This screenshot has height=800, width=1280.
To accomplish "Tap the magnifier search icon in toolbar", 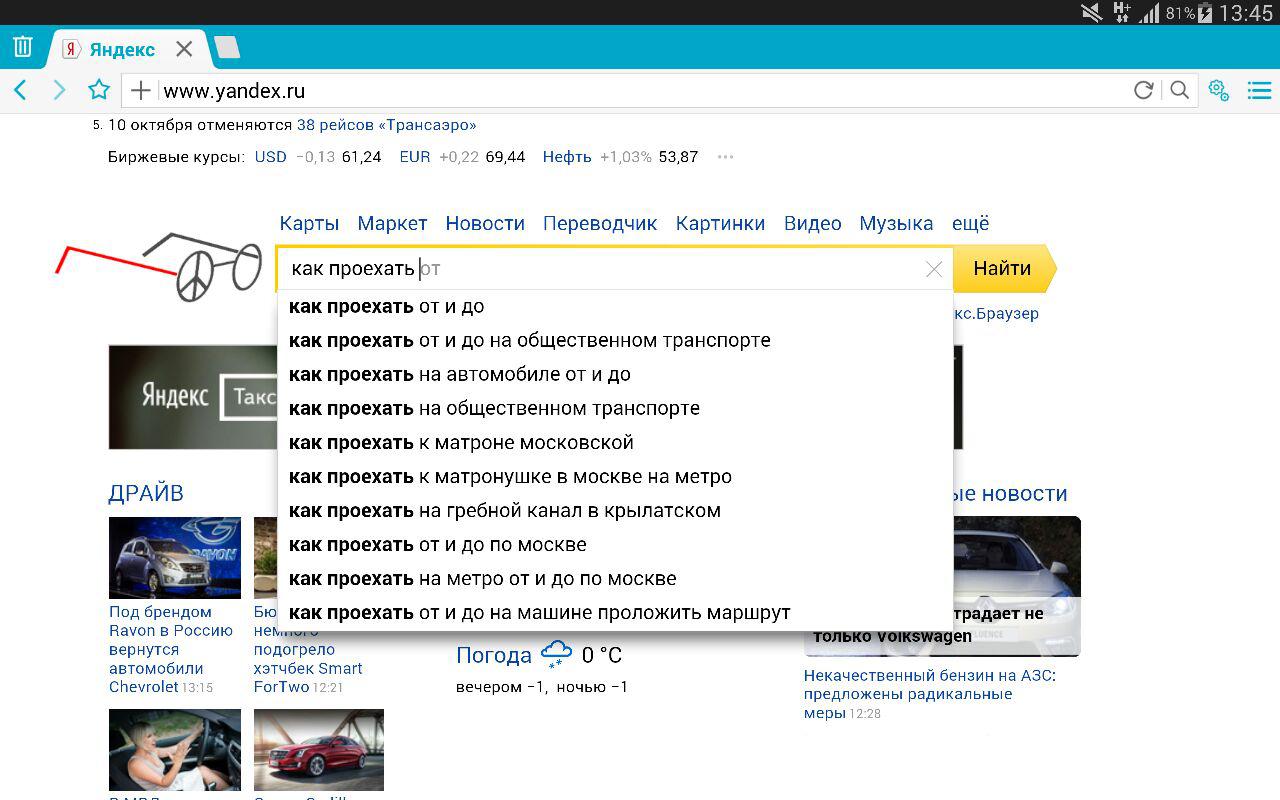I will pyautogui.click(x=1180, y=91).
